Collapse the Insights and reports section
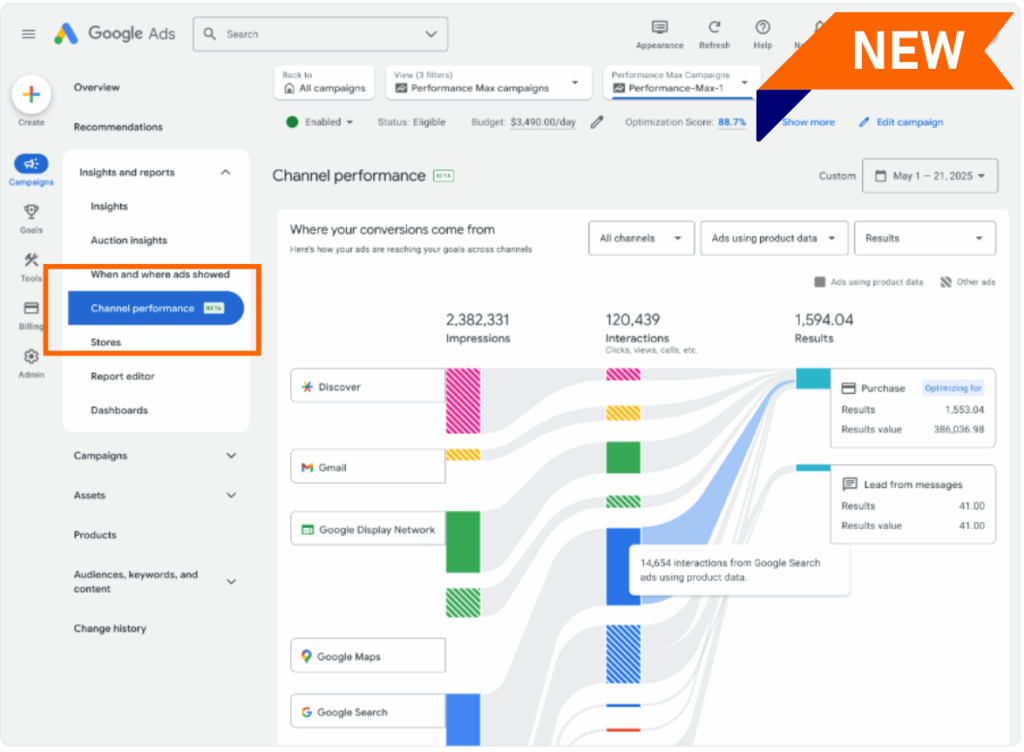The width and height of the screenshot is (1024, 752). [225, 172]
